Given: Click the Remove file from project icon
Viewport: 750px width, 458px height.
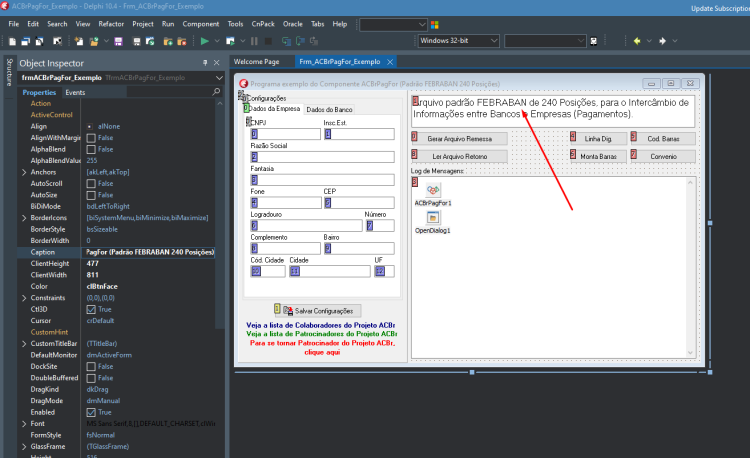Looking at the screenshot, I should click(x=182, y=42).
